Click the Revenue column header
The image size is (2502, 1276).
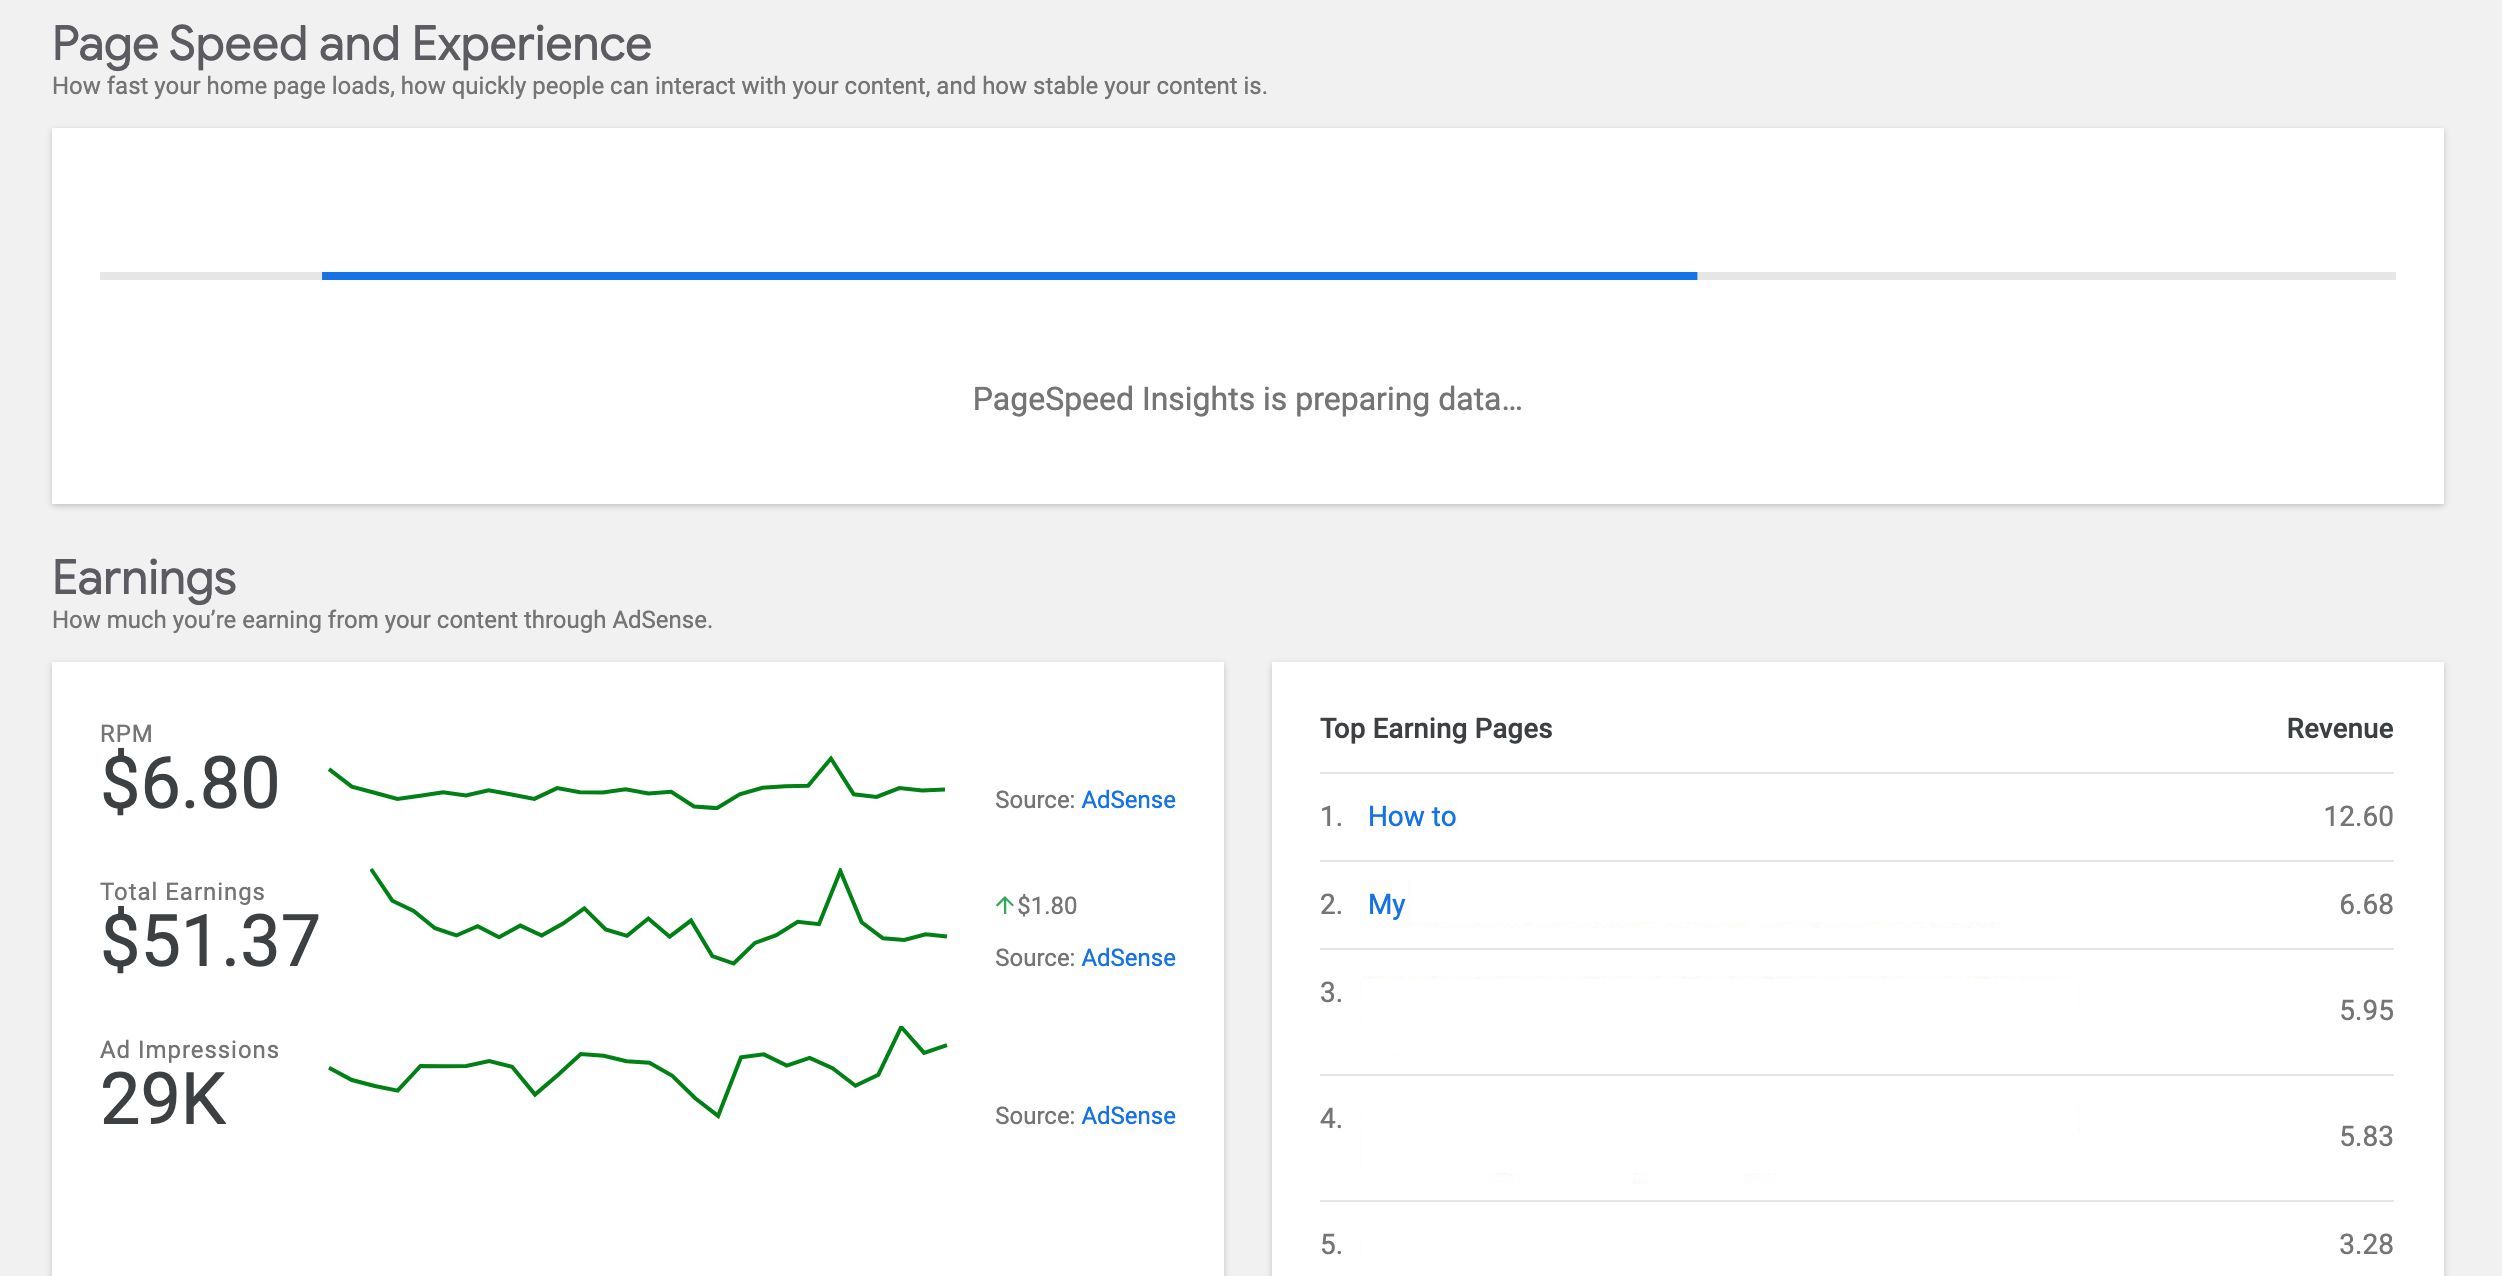[x=2340, y=729]
